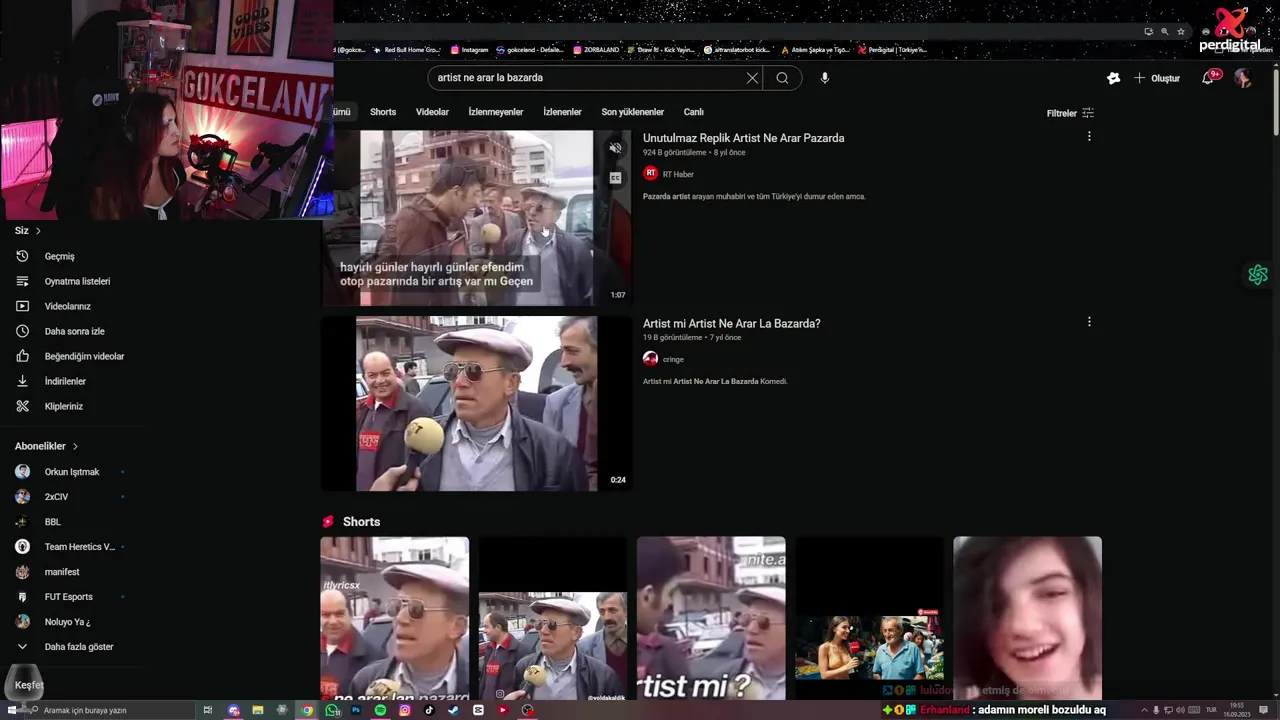This screenshot has height=720, width=1280.
Task: Select the Son yüklenenler filter chip
Action: point(632,112)
